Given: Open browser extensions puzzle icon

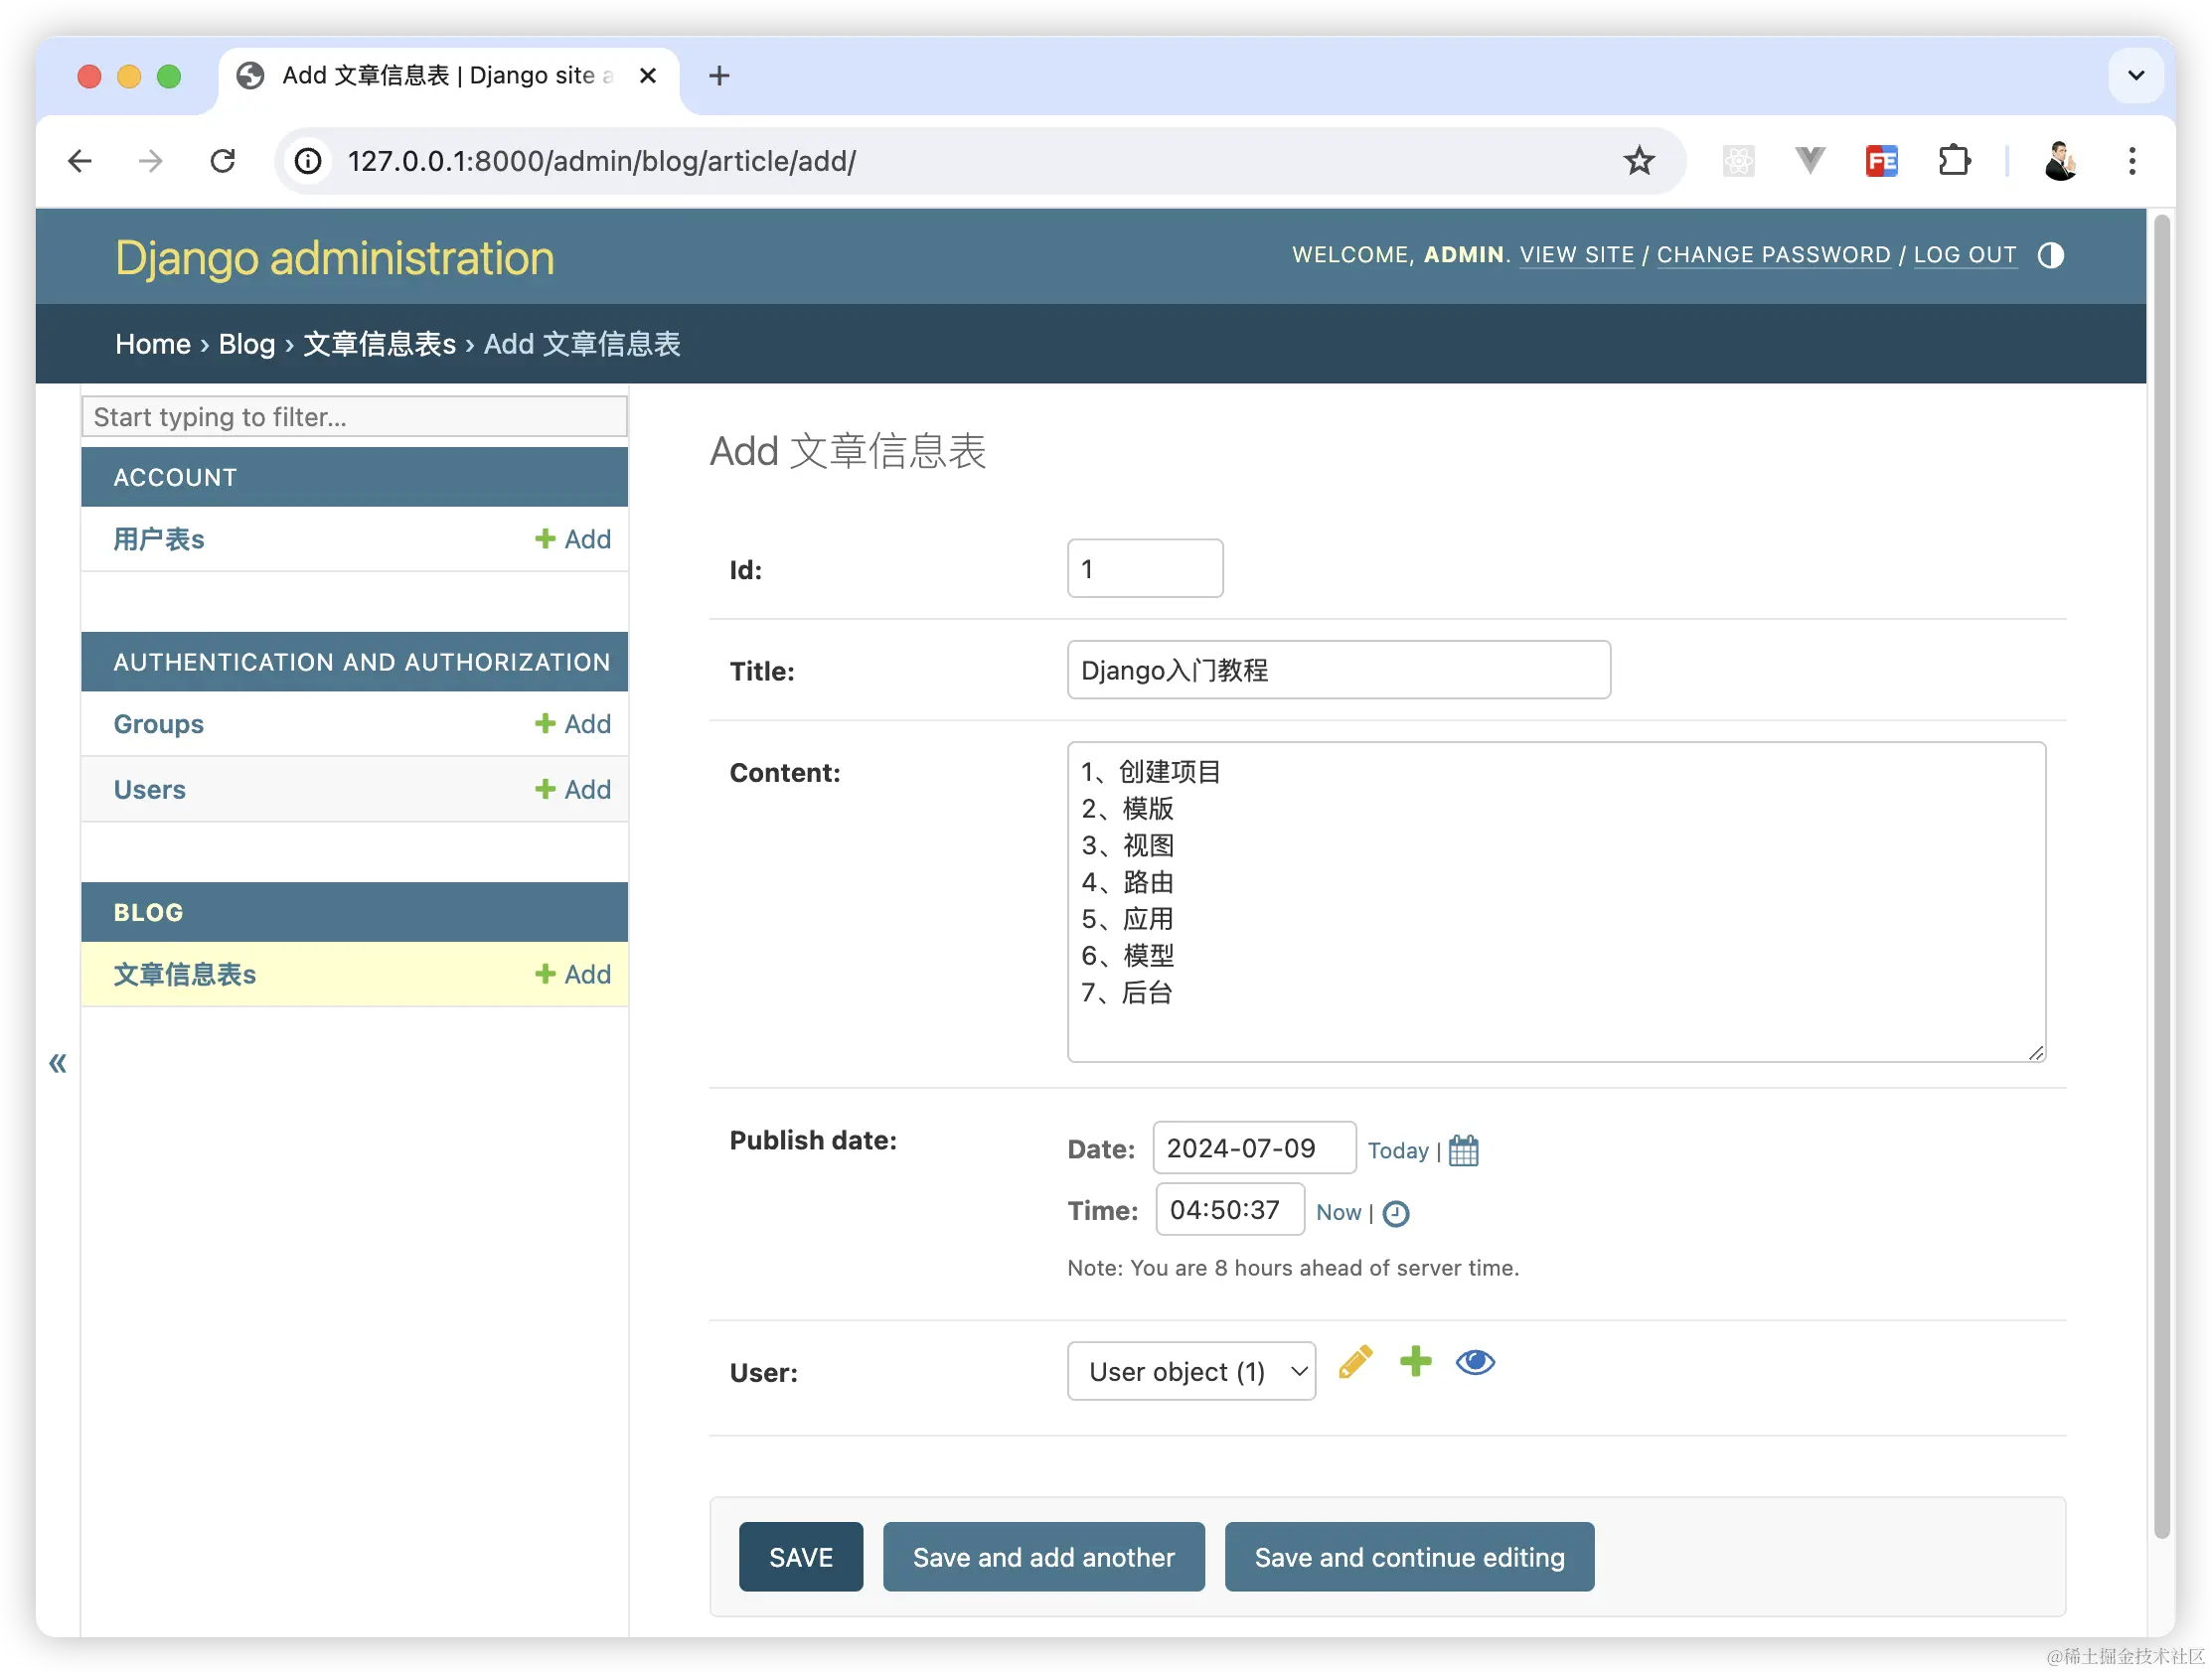Looking at the screenshot, I should (x=1953, y=161).
